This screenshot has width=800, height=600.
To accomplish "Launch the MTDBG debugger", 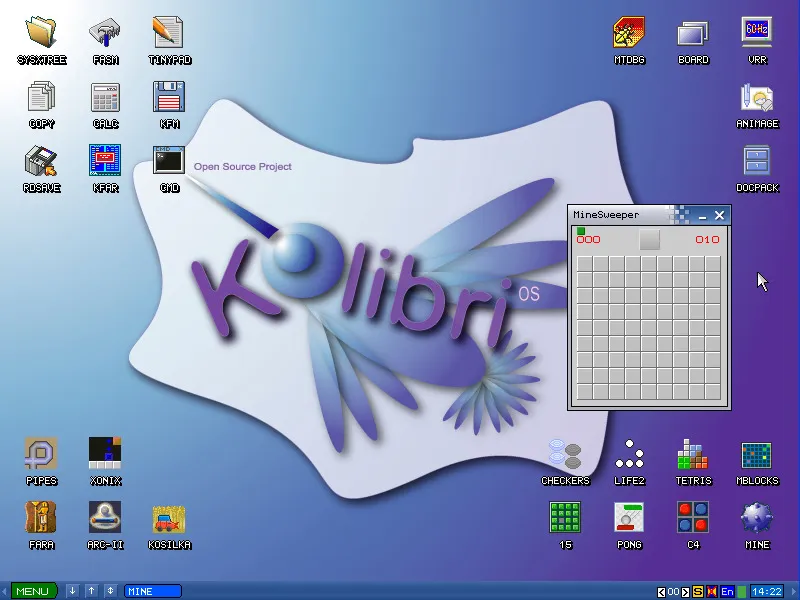I will tap(629, 32).
